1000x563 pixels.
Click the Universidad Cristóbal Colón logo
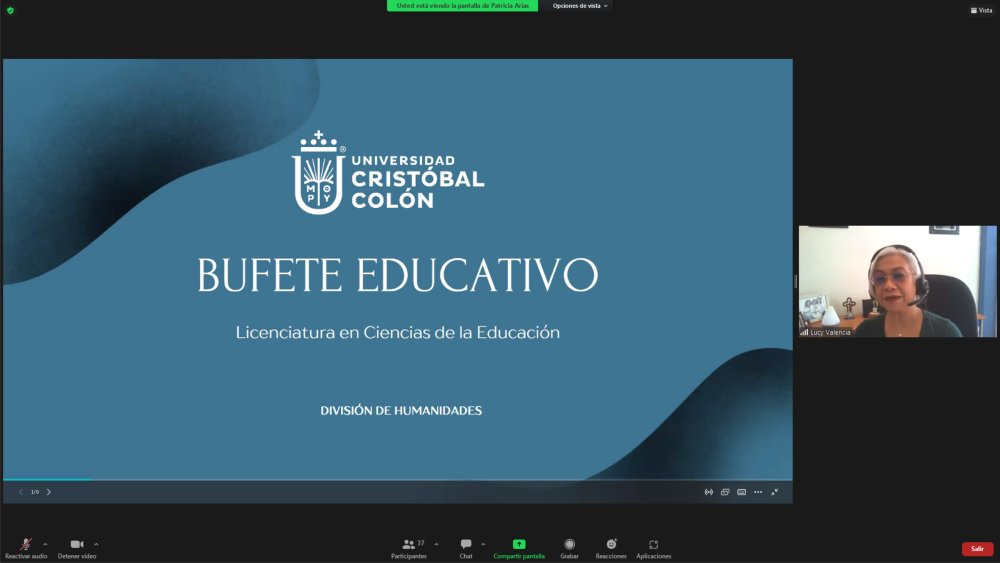pyautogui.click(x=388, y=173)
